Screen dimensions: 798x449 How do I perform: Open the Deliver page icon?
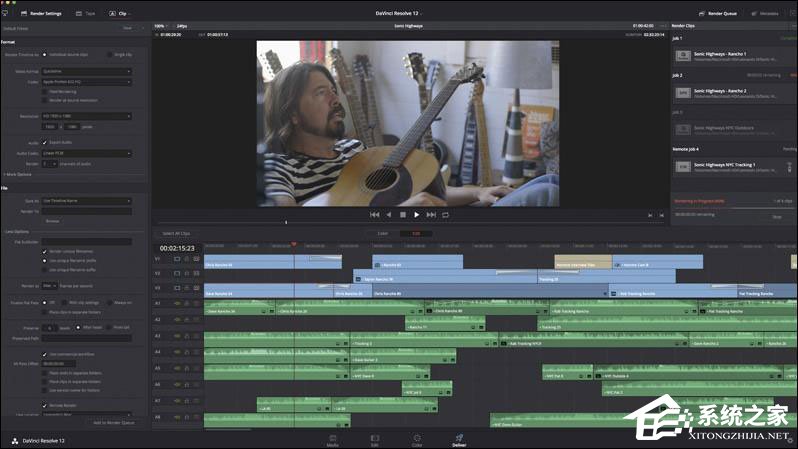(x=459, y=438)
